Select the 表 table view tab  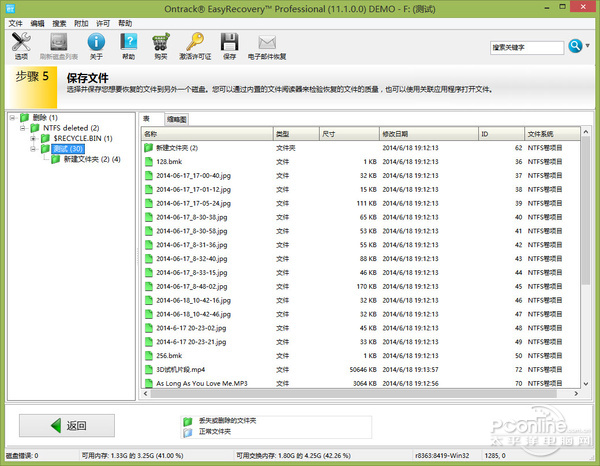coord(152,119)
